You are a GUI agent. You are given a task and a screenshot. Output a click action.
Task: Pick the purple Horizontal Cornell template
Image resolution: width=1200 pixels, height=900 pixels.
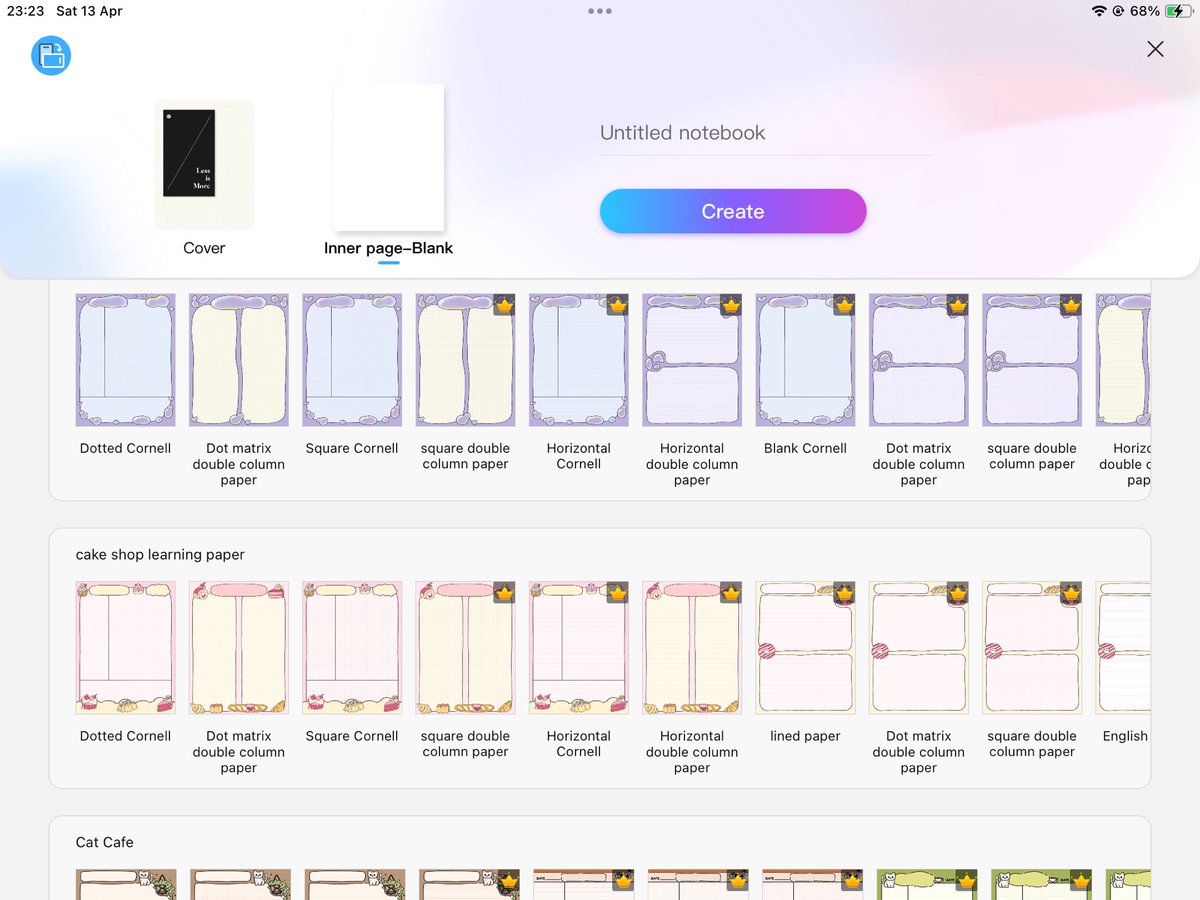coord(579,360)
